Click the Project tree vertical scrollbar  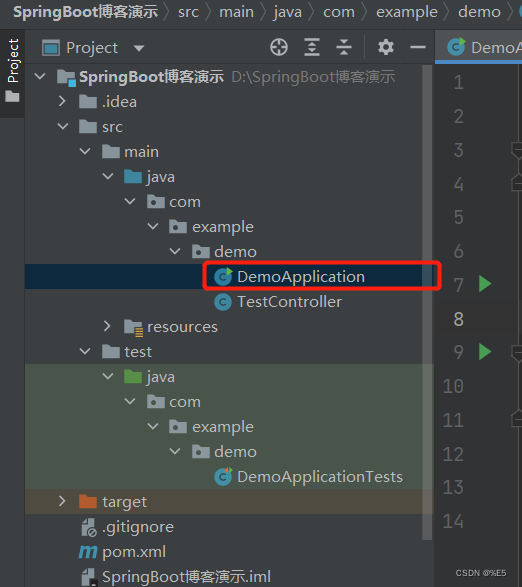pos(427,302)
